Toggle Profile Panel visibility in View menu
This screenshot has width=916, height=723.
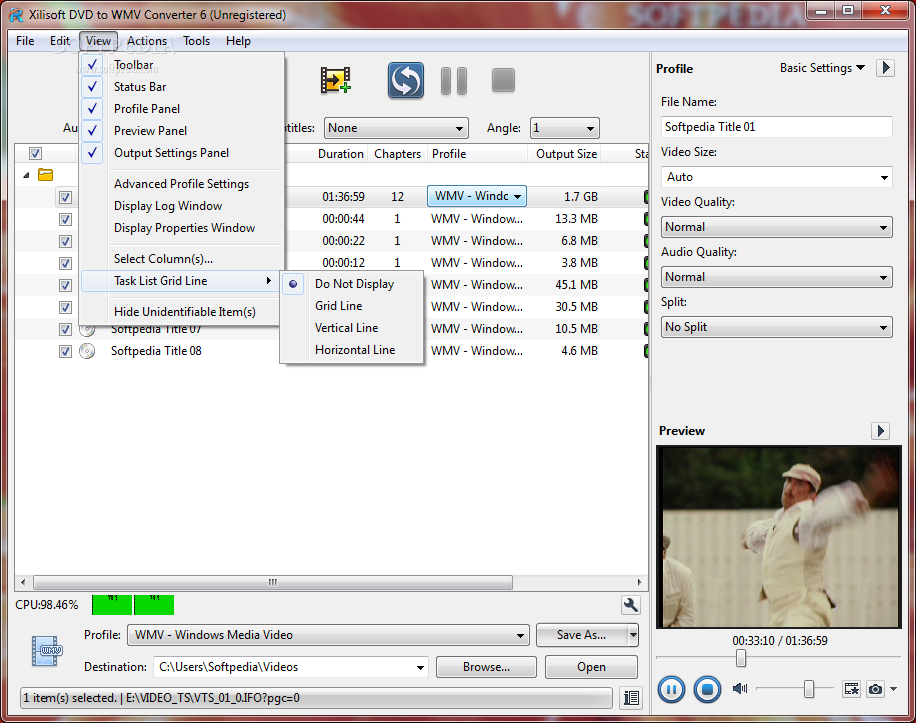tap(181, 109)
